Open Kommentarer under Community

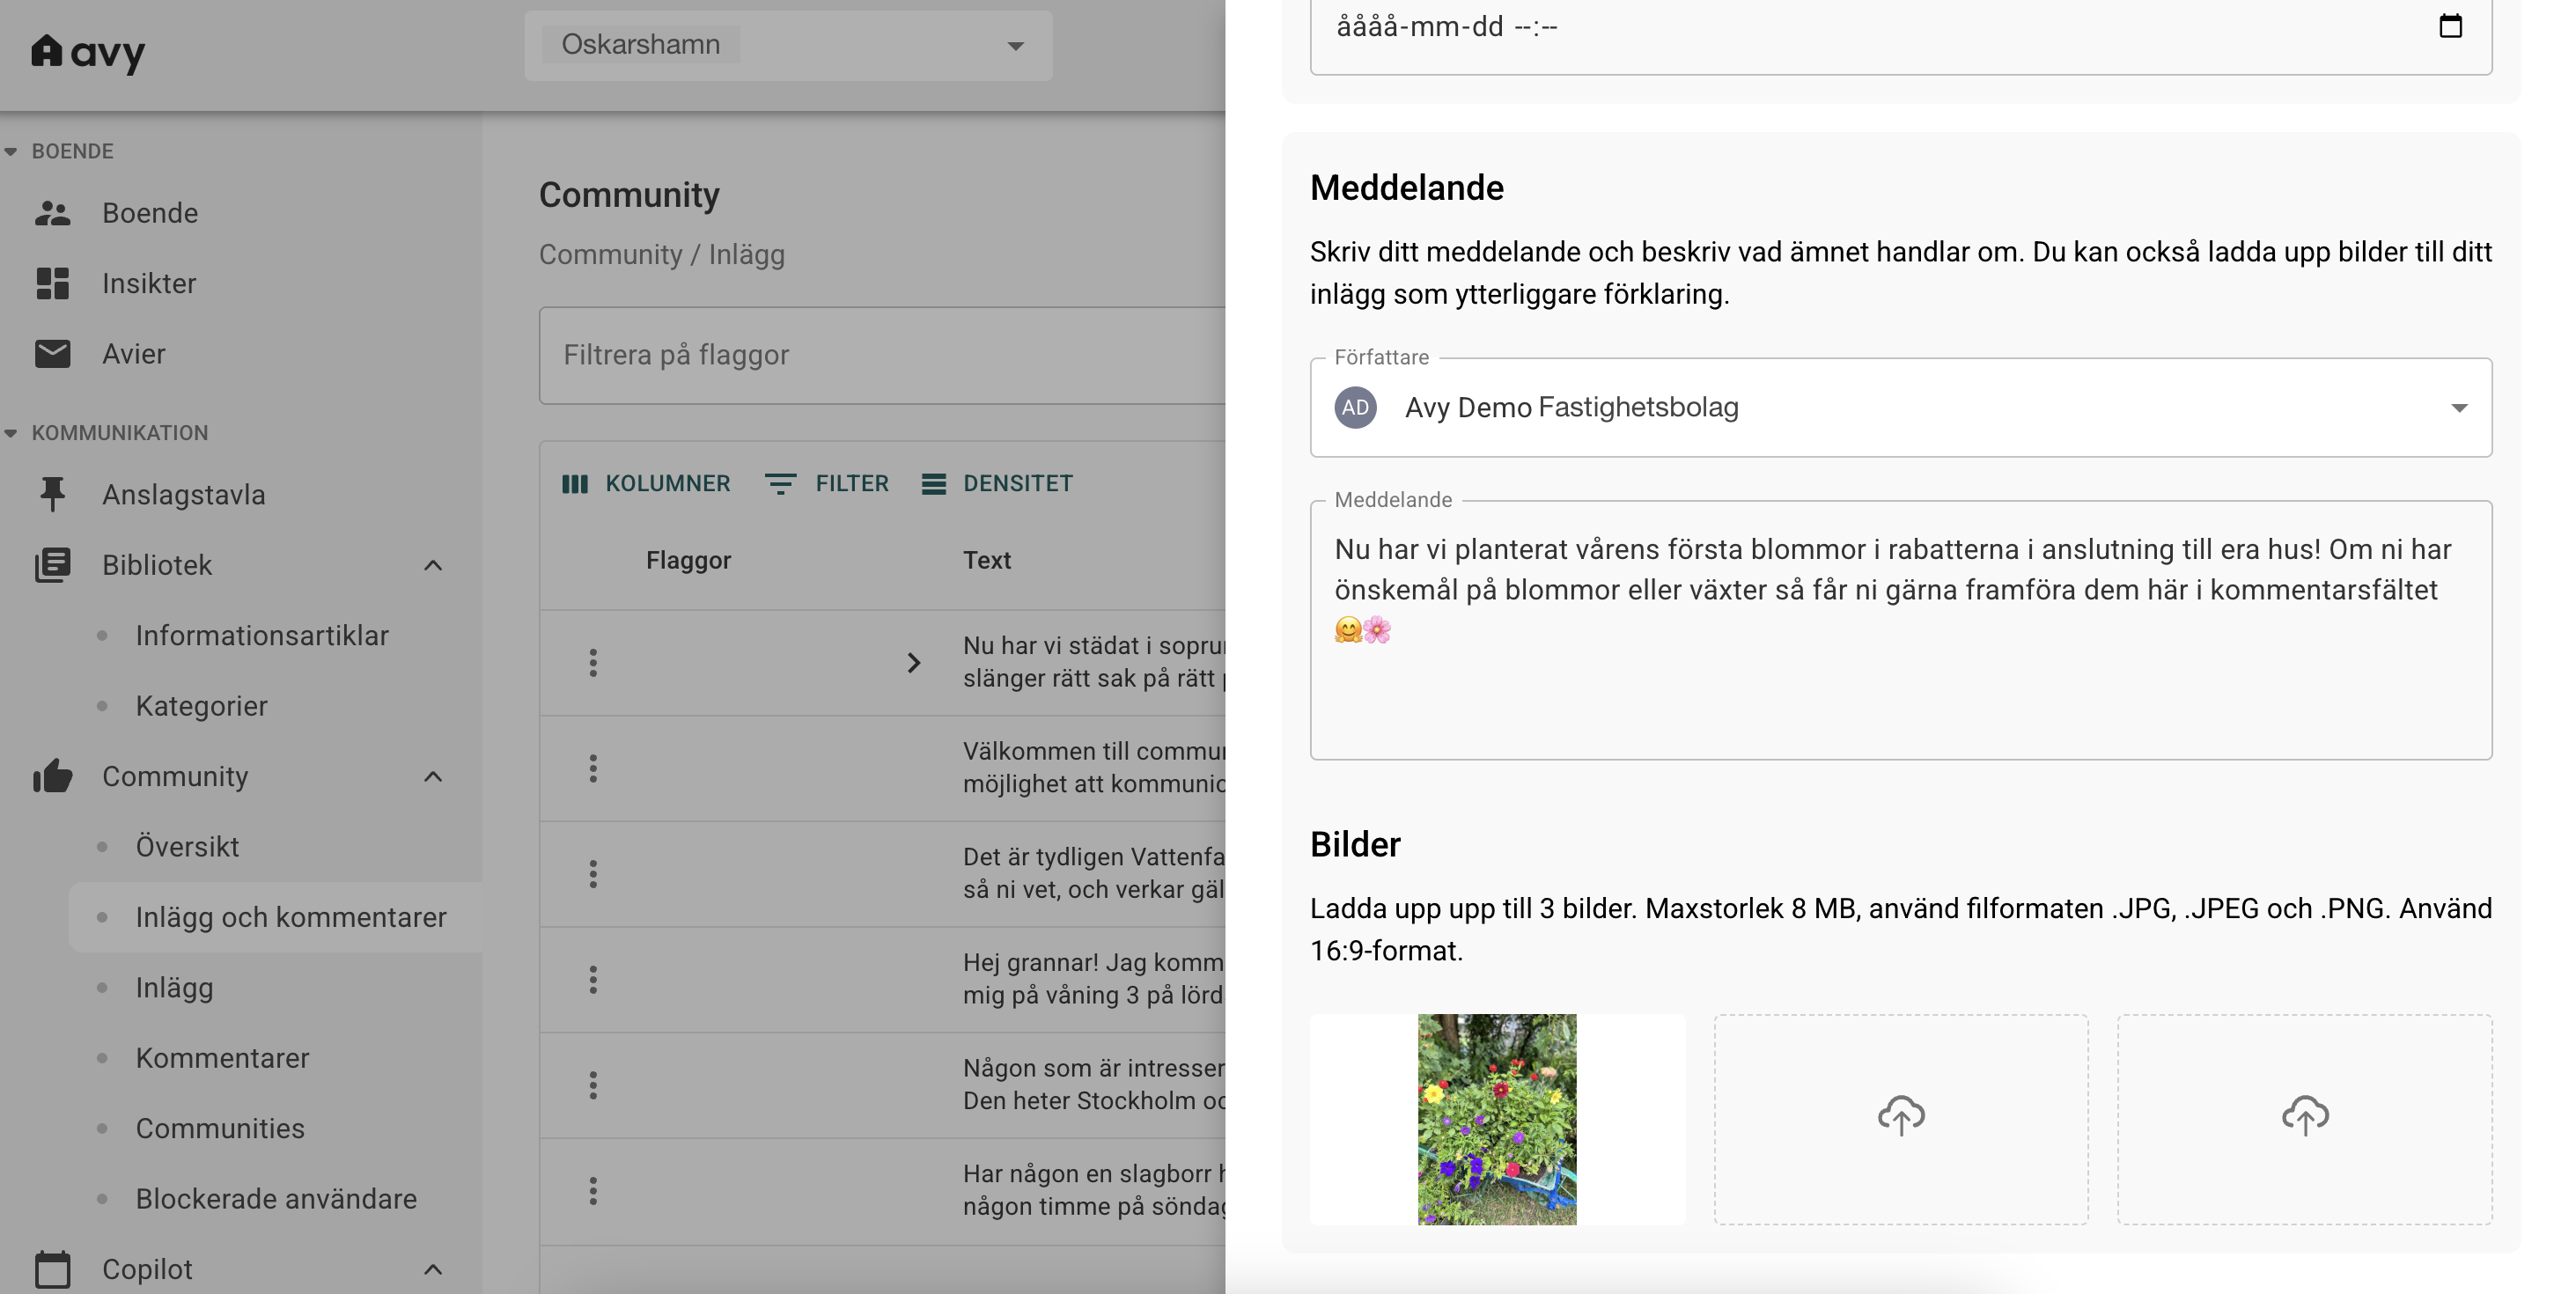coord(223,1058)
